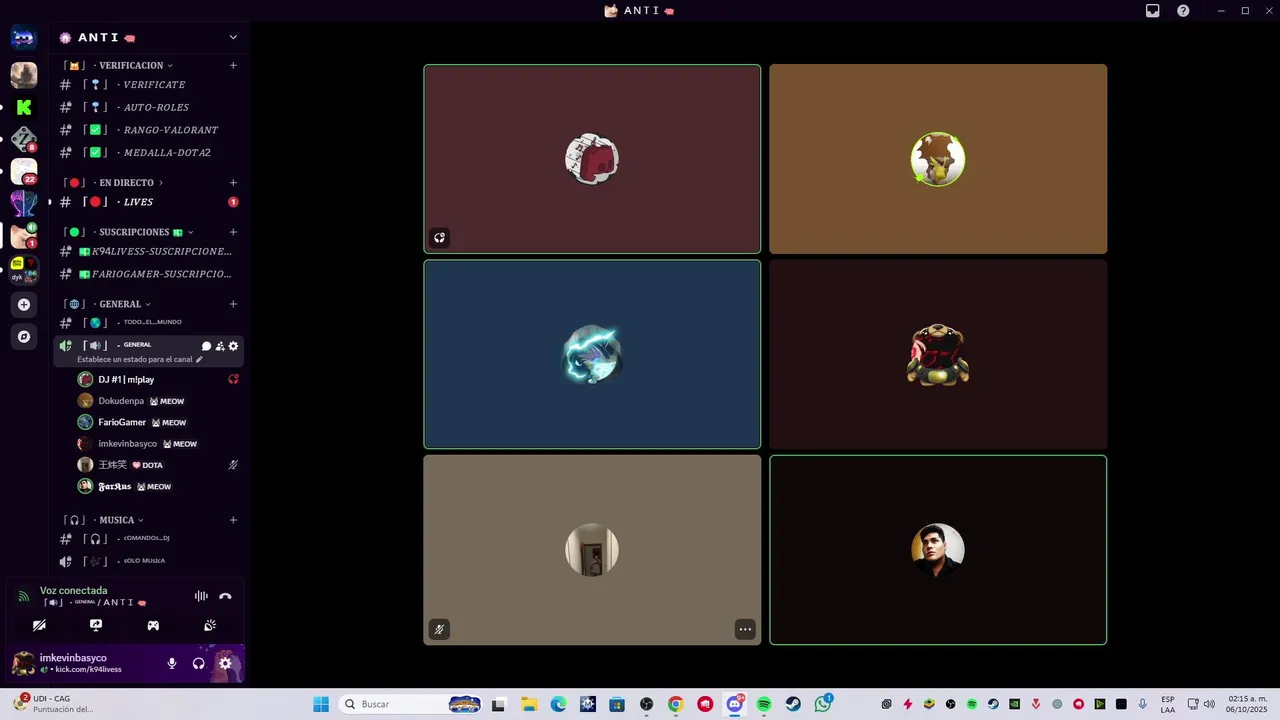Create channel in SUSCRIPCIONES category

[x=233, y=232]
